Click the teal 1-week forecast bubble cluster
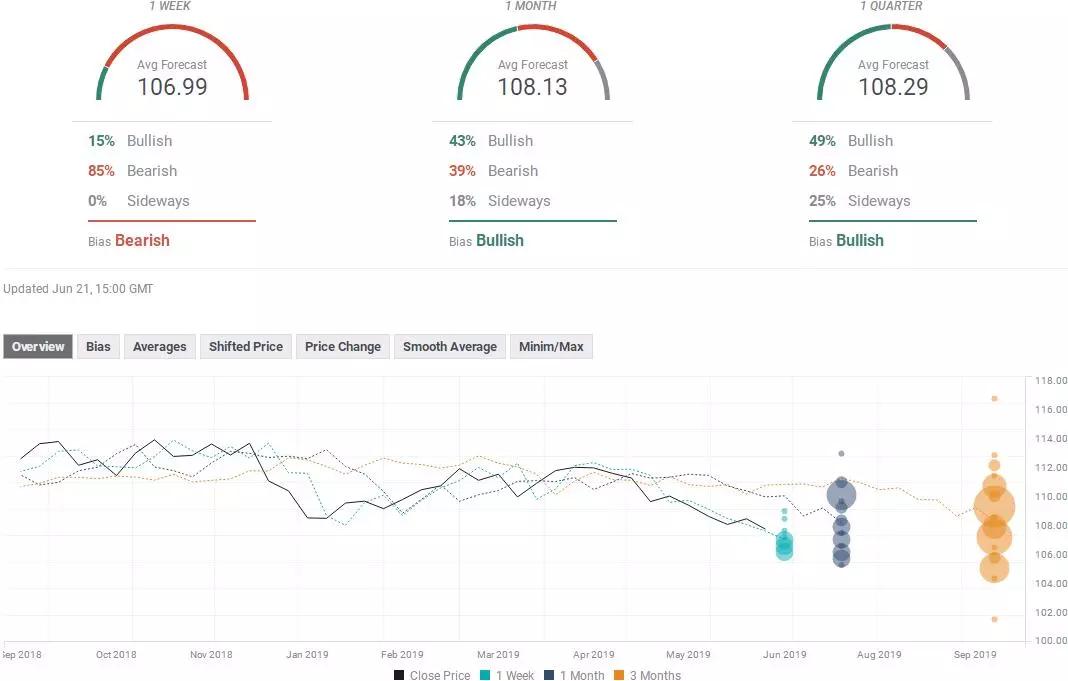 [x=785, y=545]
